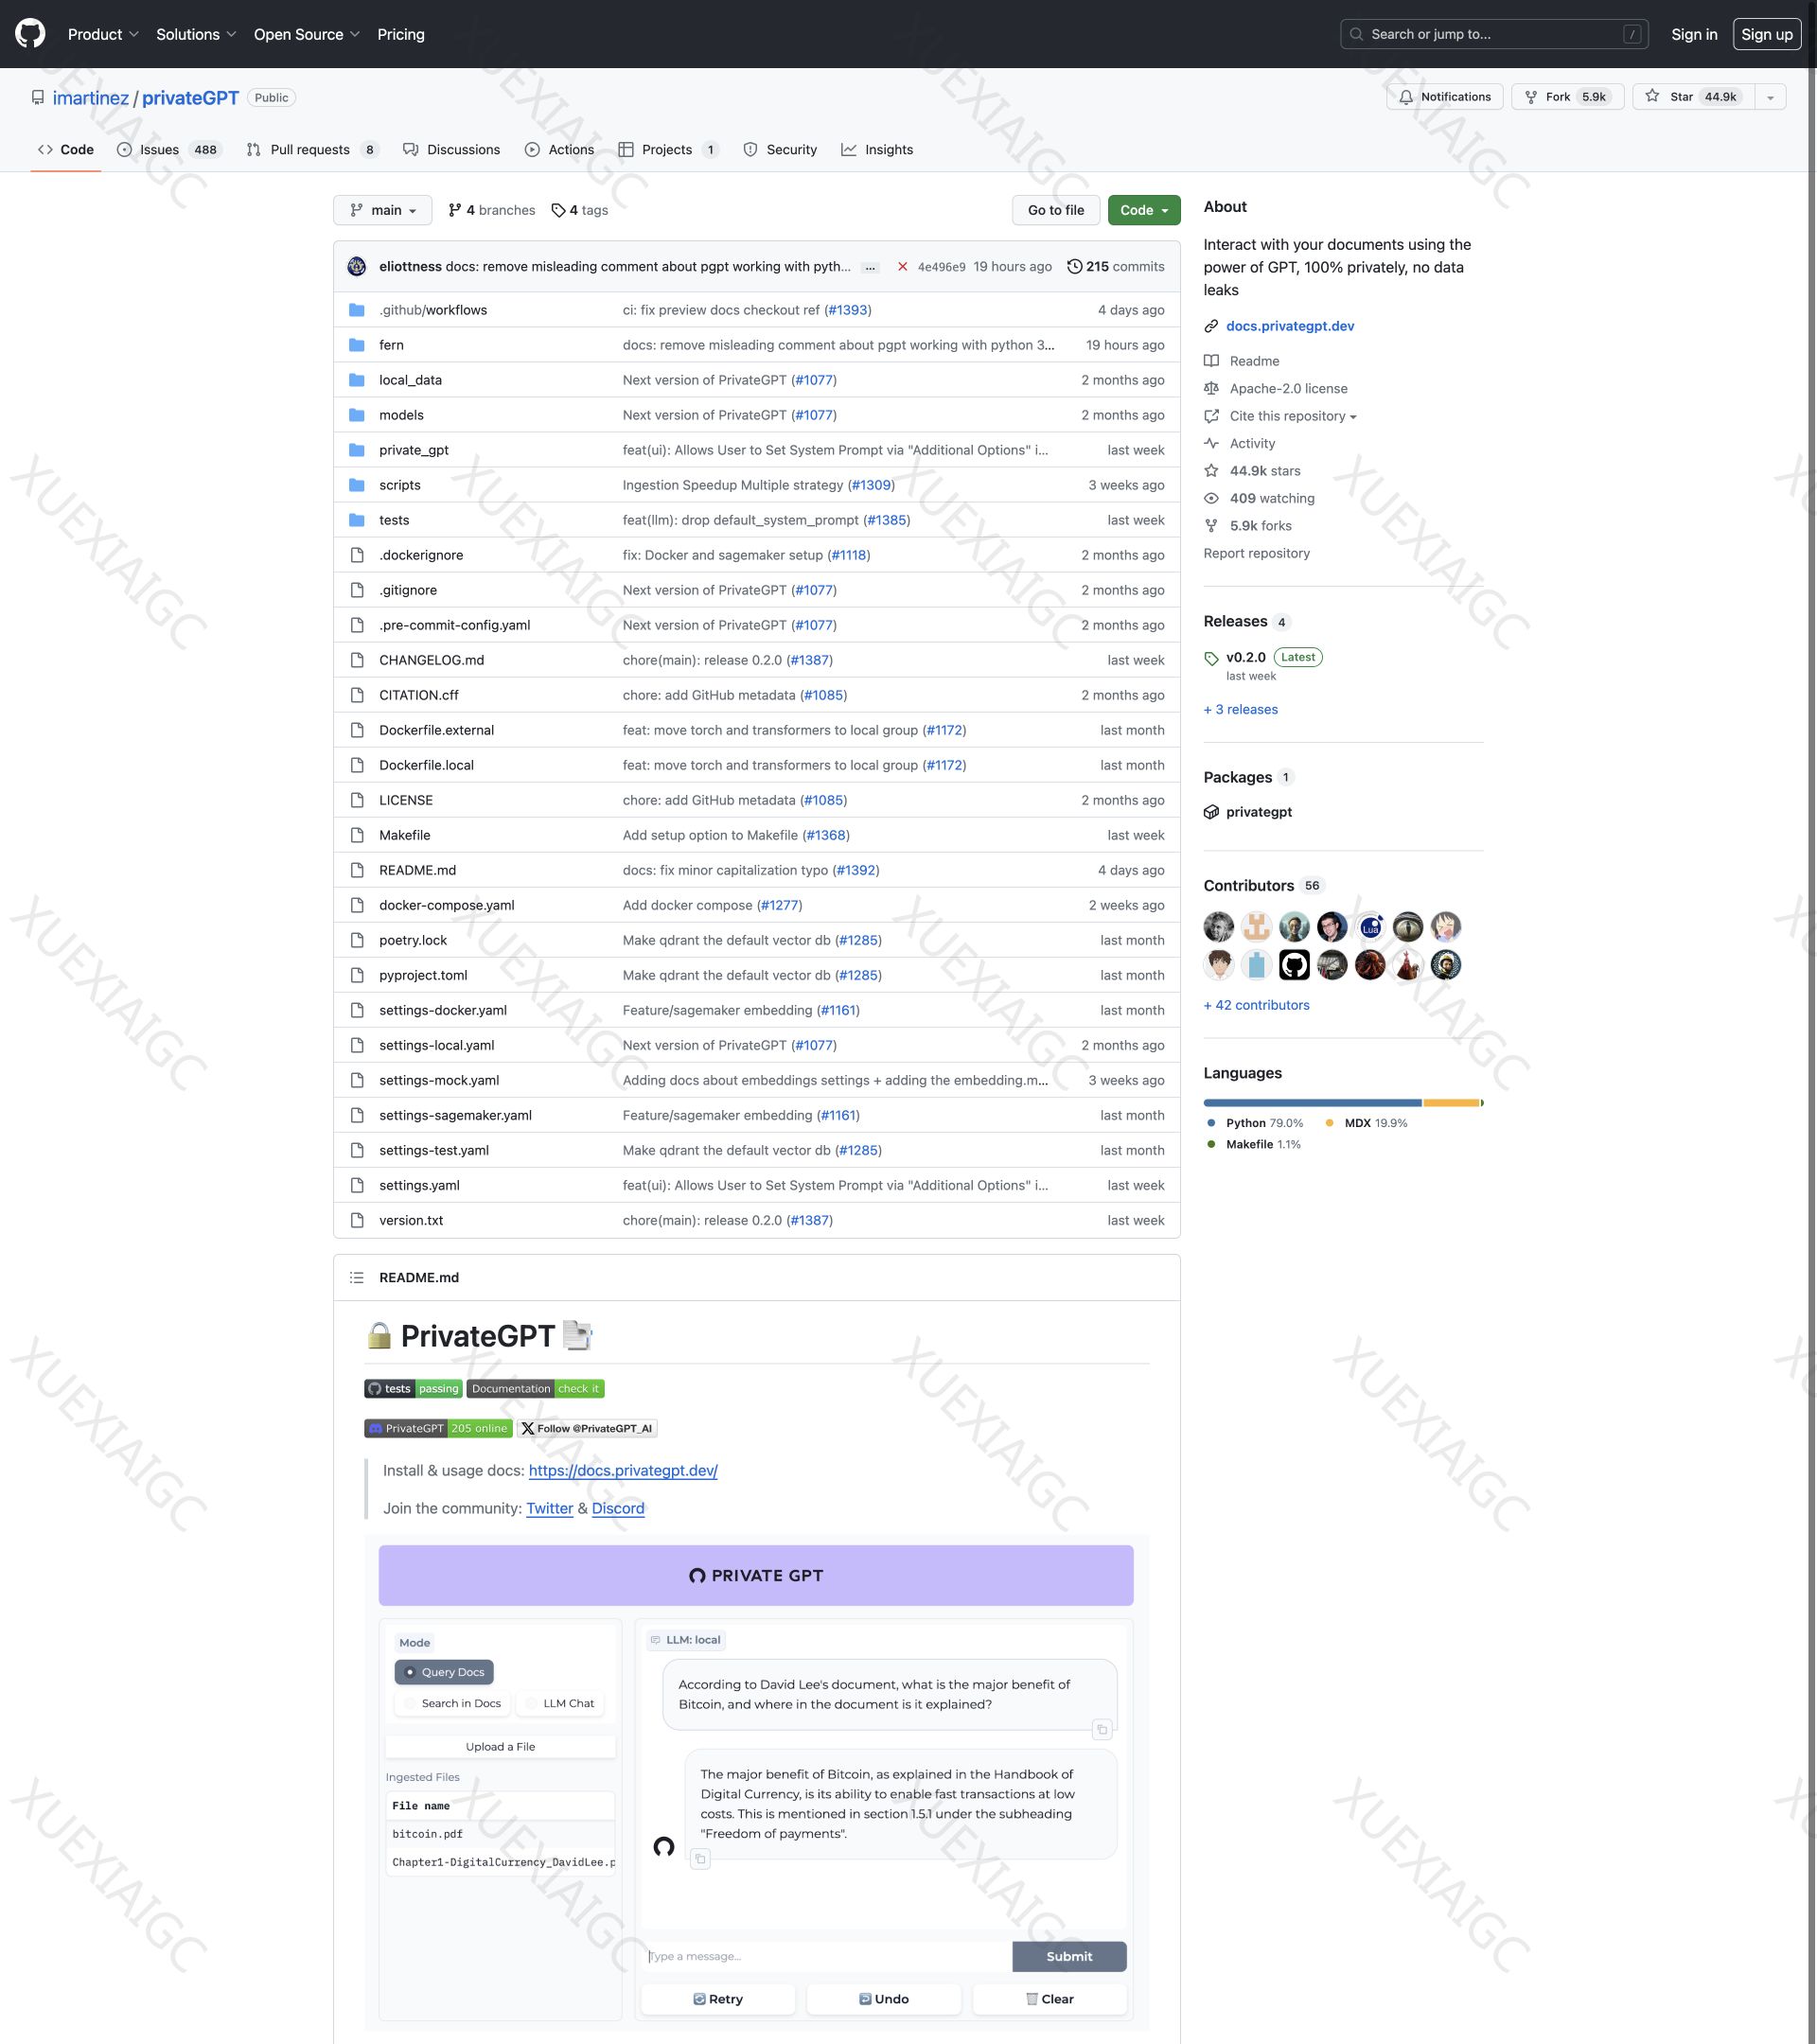The width and height of the screenshot is (1817, 2044).
Task: Click the Go to file button
Action: tap(1055, 210)
